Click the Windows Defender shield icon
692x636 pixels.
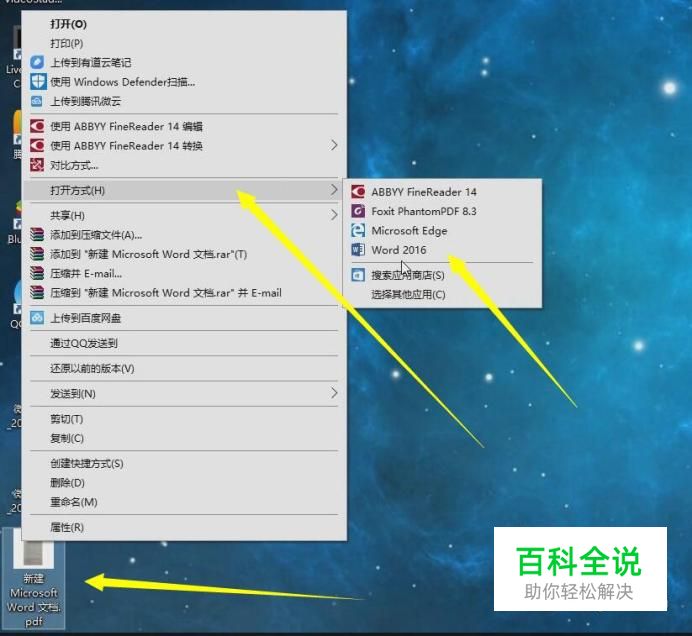coord(37,82)
